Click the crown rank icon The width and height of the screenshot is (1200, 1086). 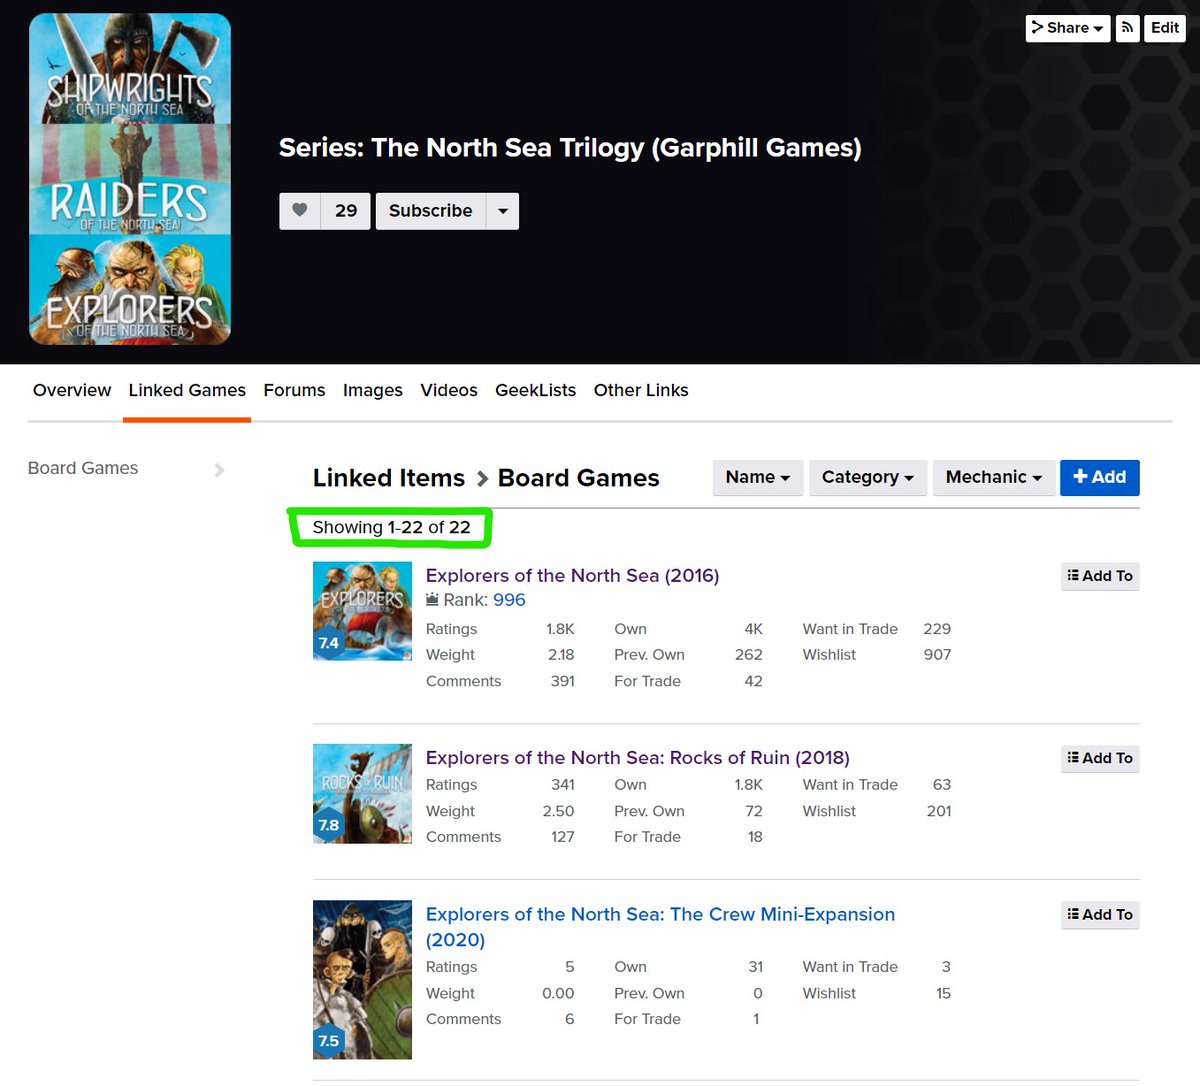pyautogui.click(x=432, y=600)
